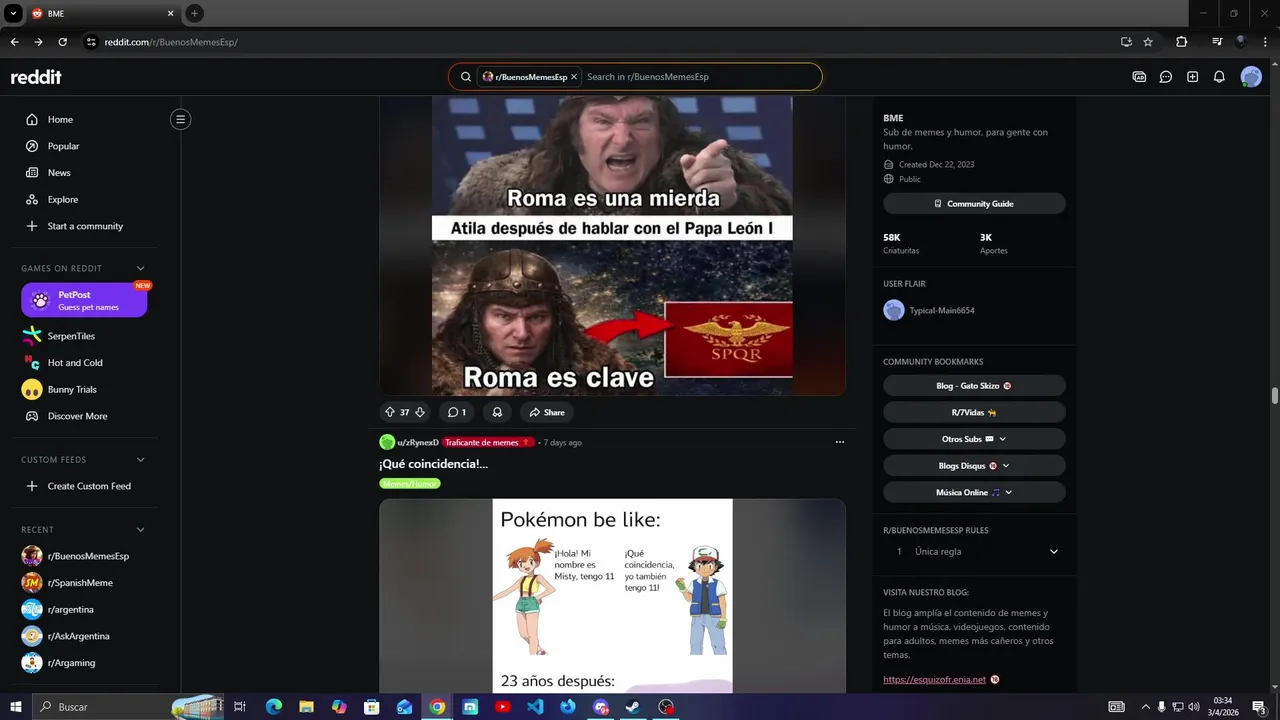Reload the page in the browser

click(x=62, y=42)
